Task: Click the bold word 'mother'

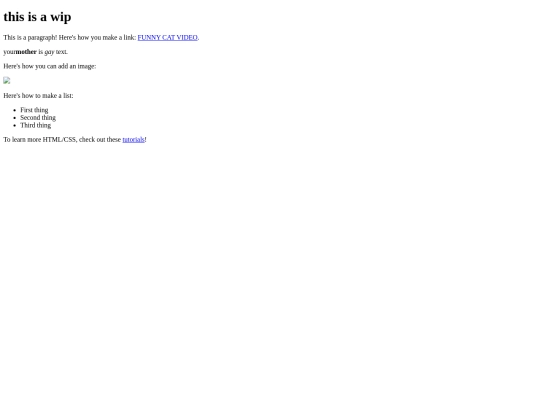Action: (x=26, y=52)
